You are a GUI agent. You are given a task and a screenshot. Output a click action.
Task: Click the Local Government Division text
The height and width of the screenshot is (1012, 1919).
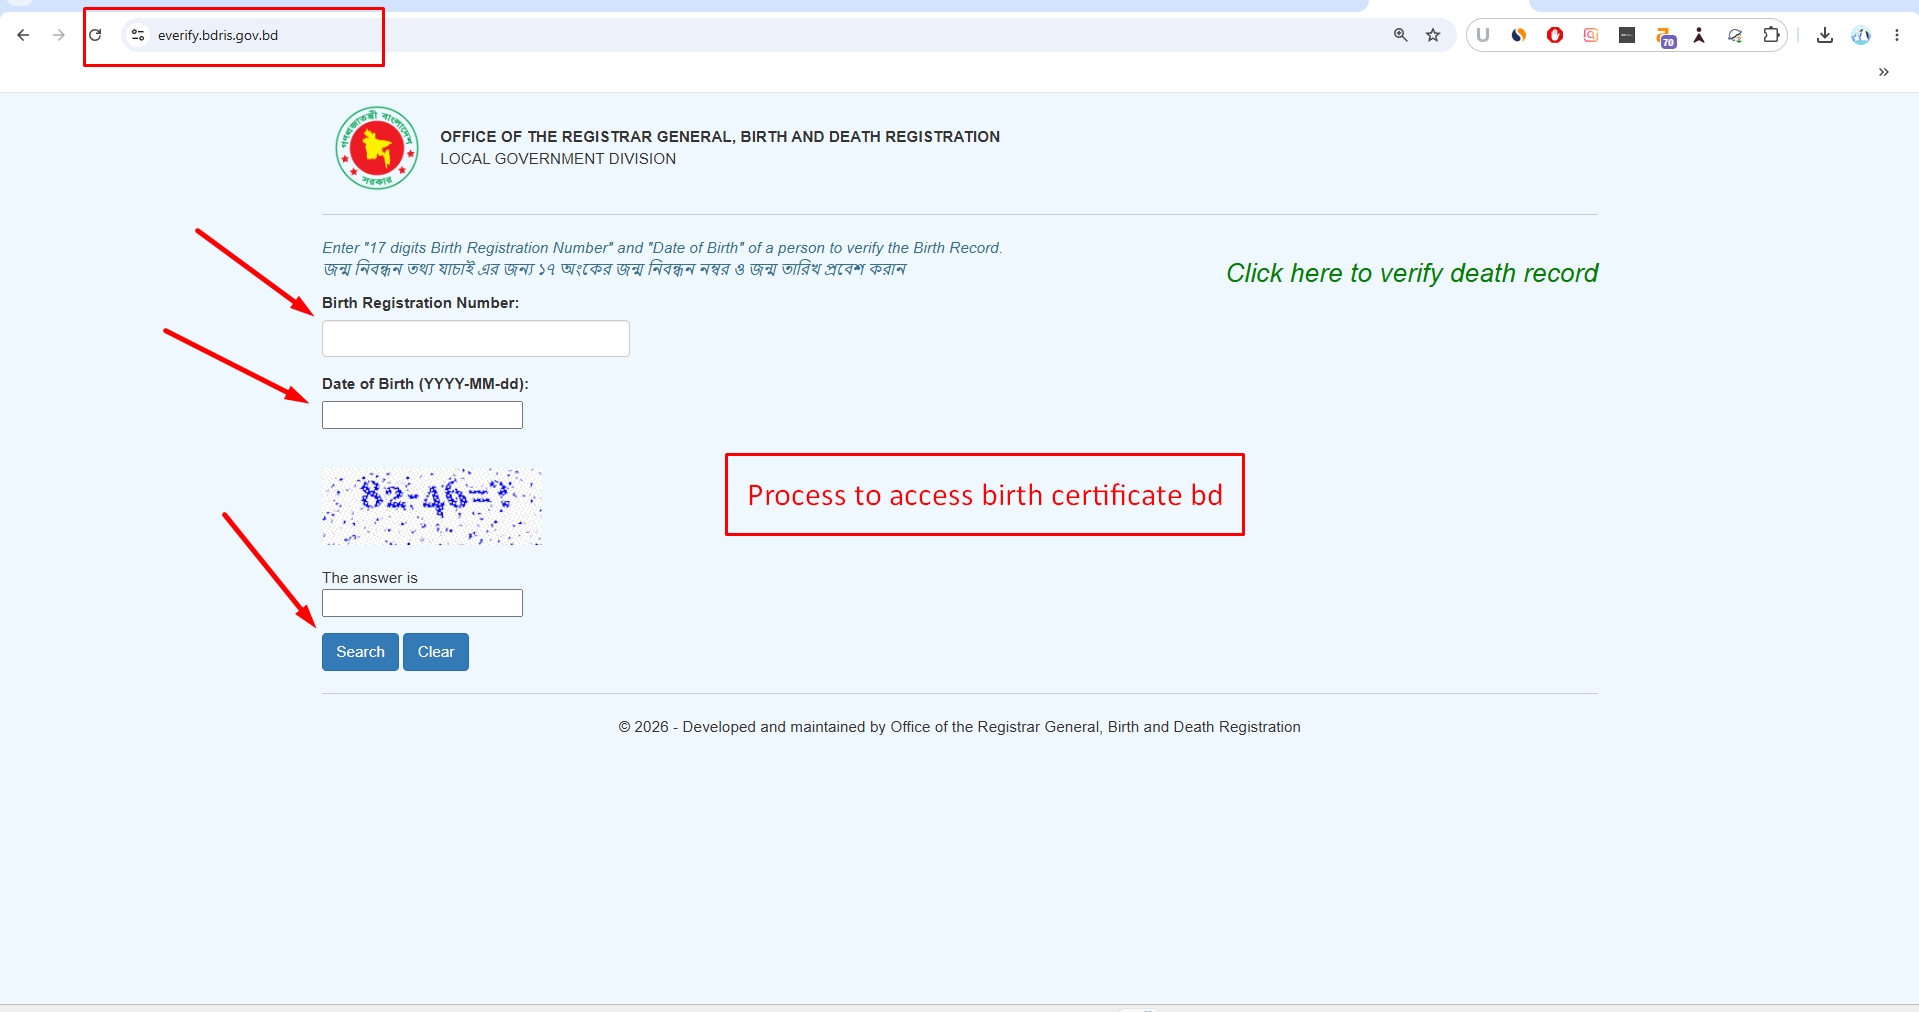tap(558, 159)
